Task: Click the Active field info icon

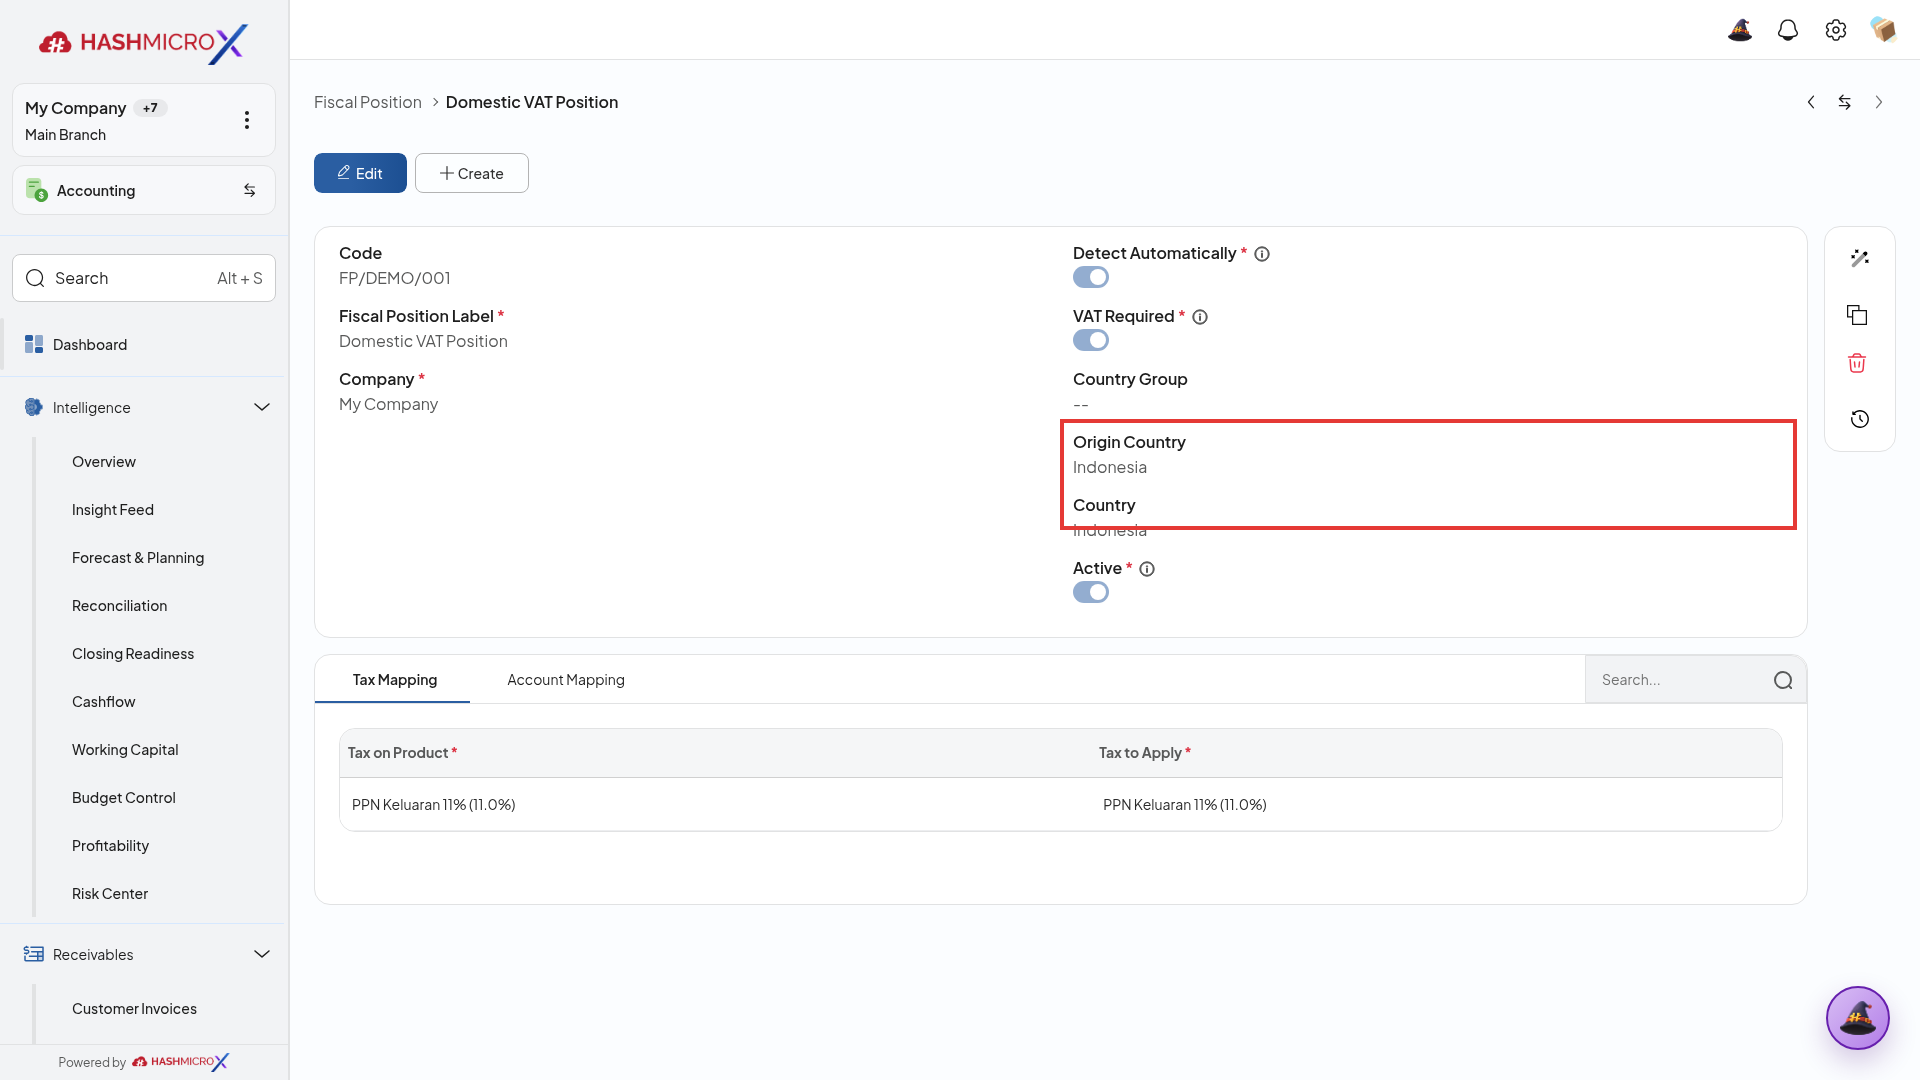Action: [x=1147, y=569]
